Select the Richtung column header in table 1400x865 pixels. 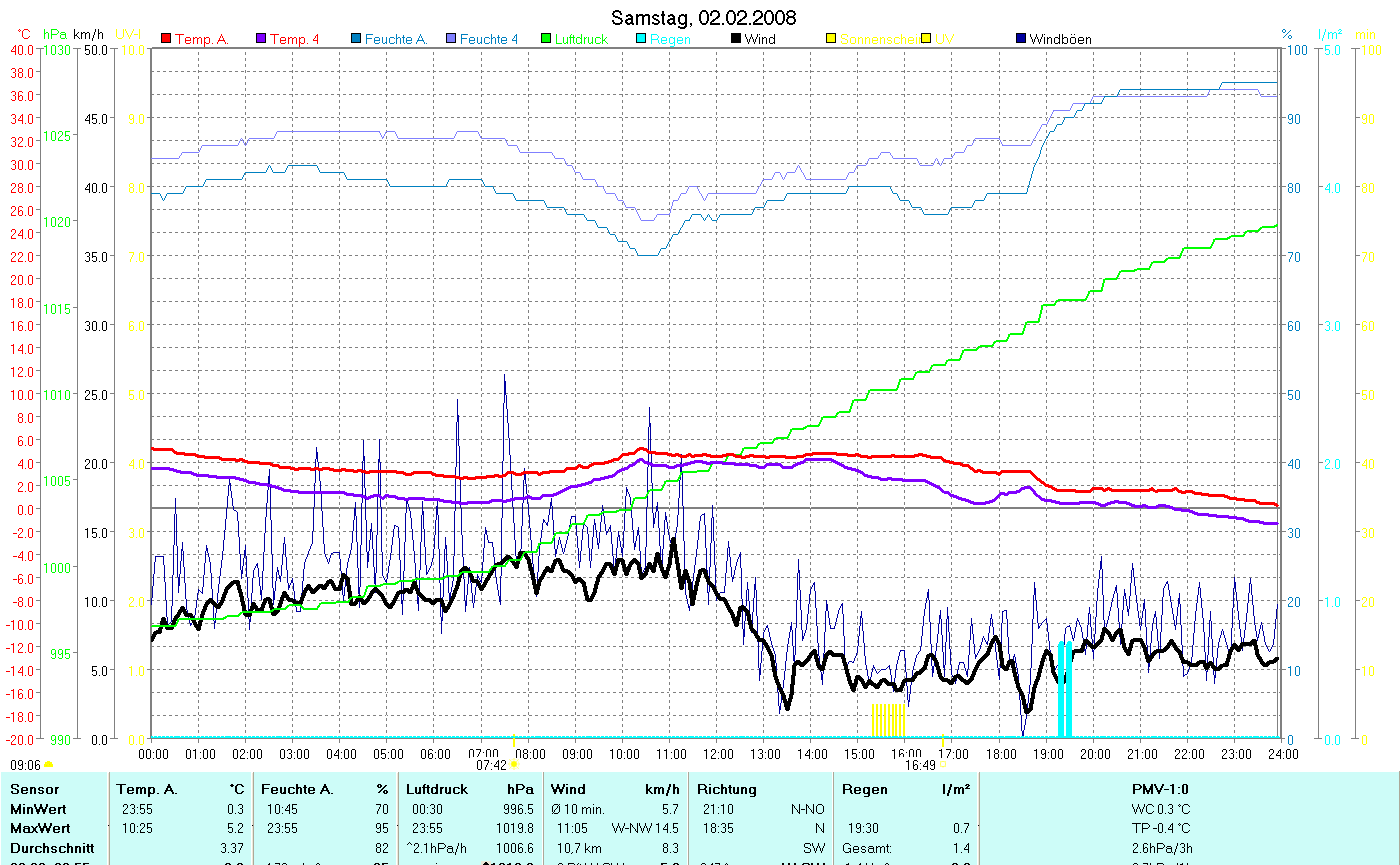(x=727, y=789)
